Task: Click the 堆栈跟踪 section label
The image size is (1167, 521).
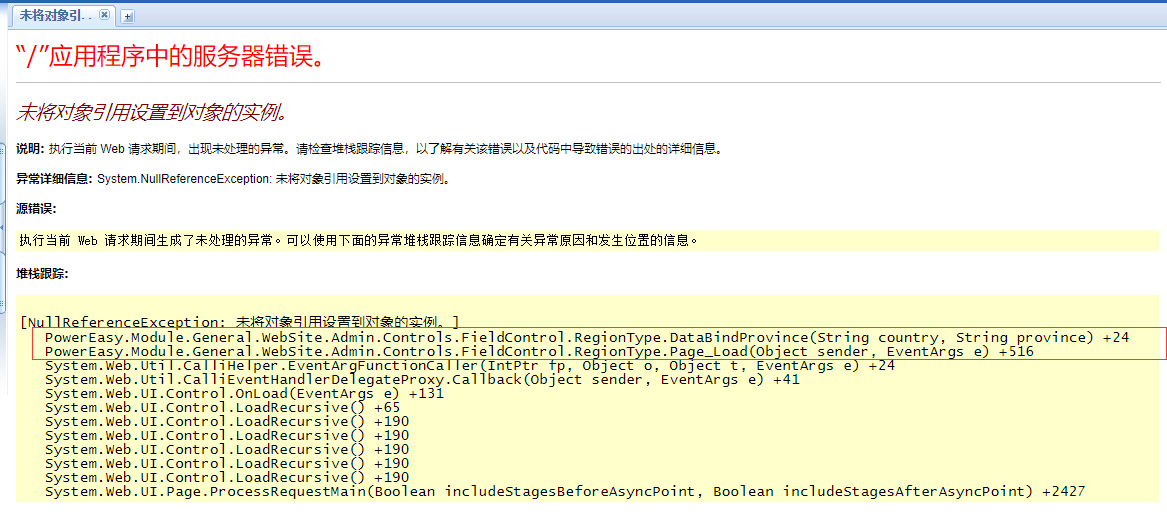Action: (x=42, y=273)
